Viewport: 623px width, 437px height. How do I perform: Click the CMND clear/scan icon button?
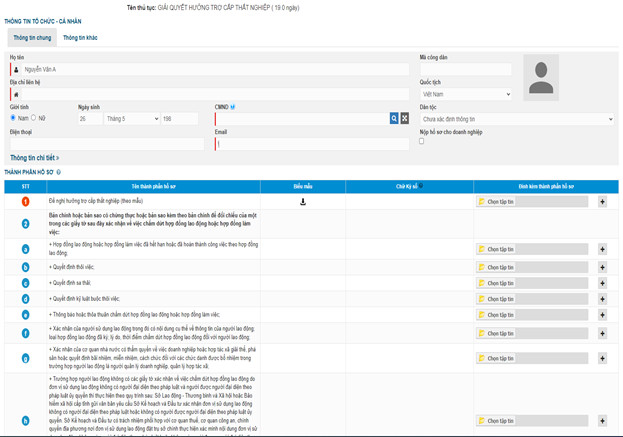tap(404, 118)
